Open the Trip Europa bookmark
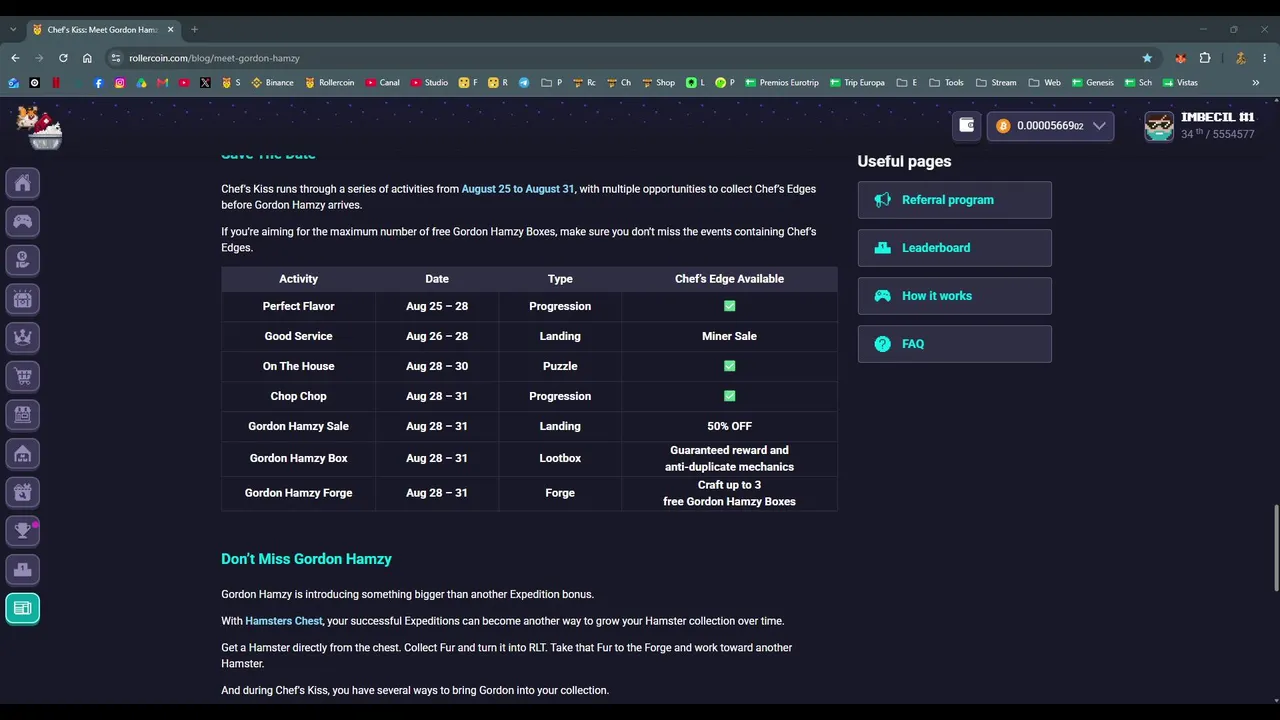The height and width of the screenshot is (720, 1280). [857, 83]
